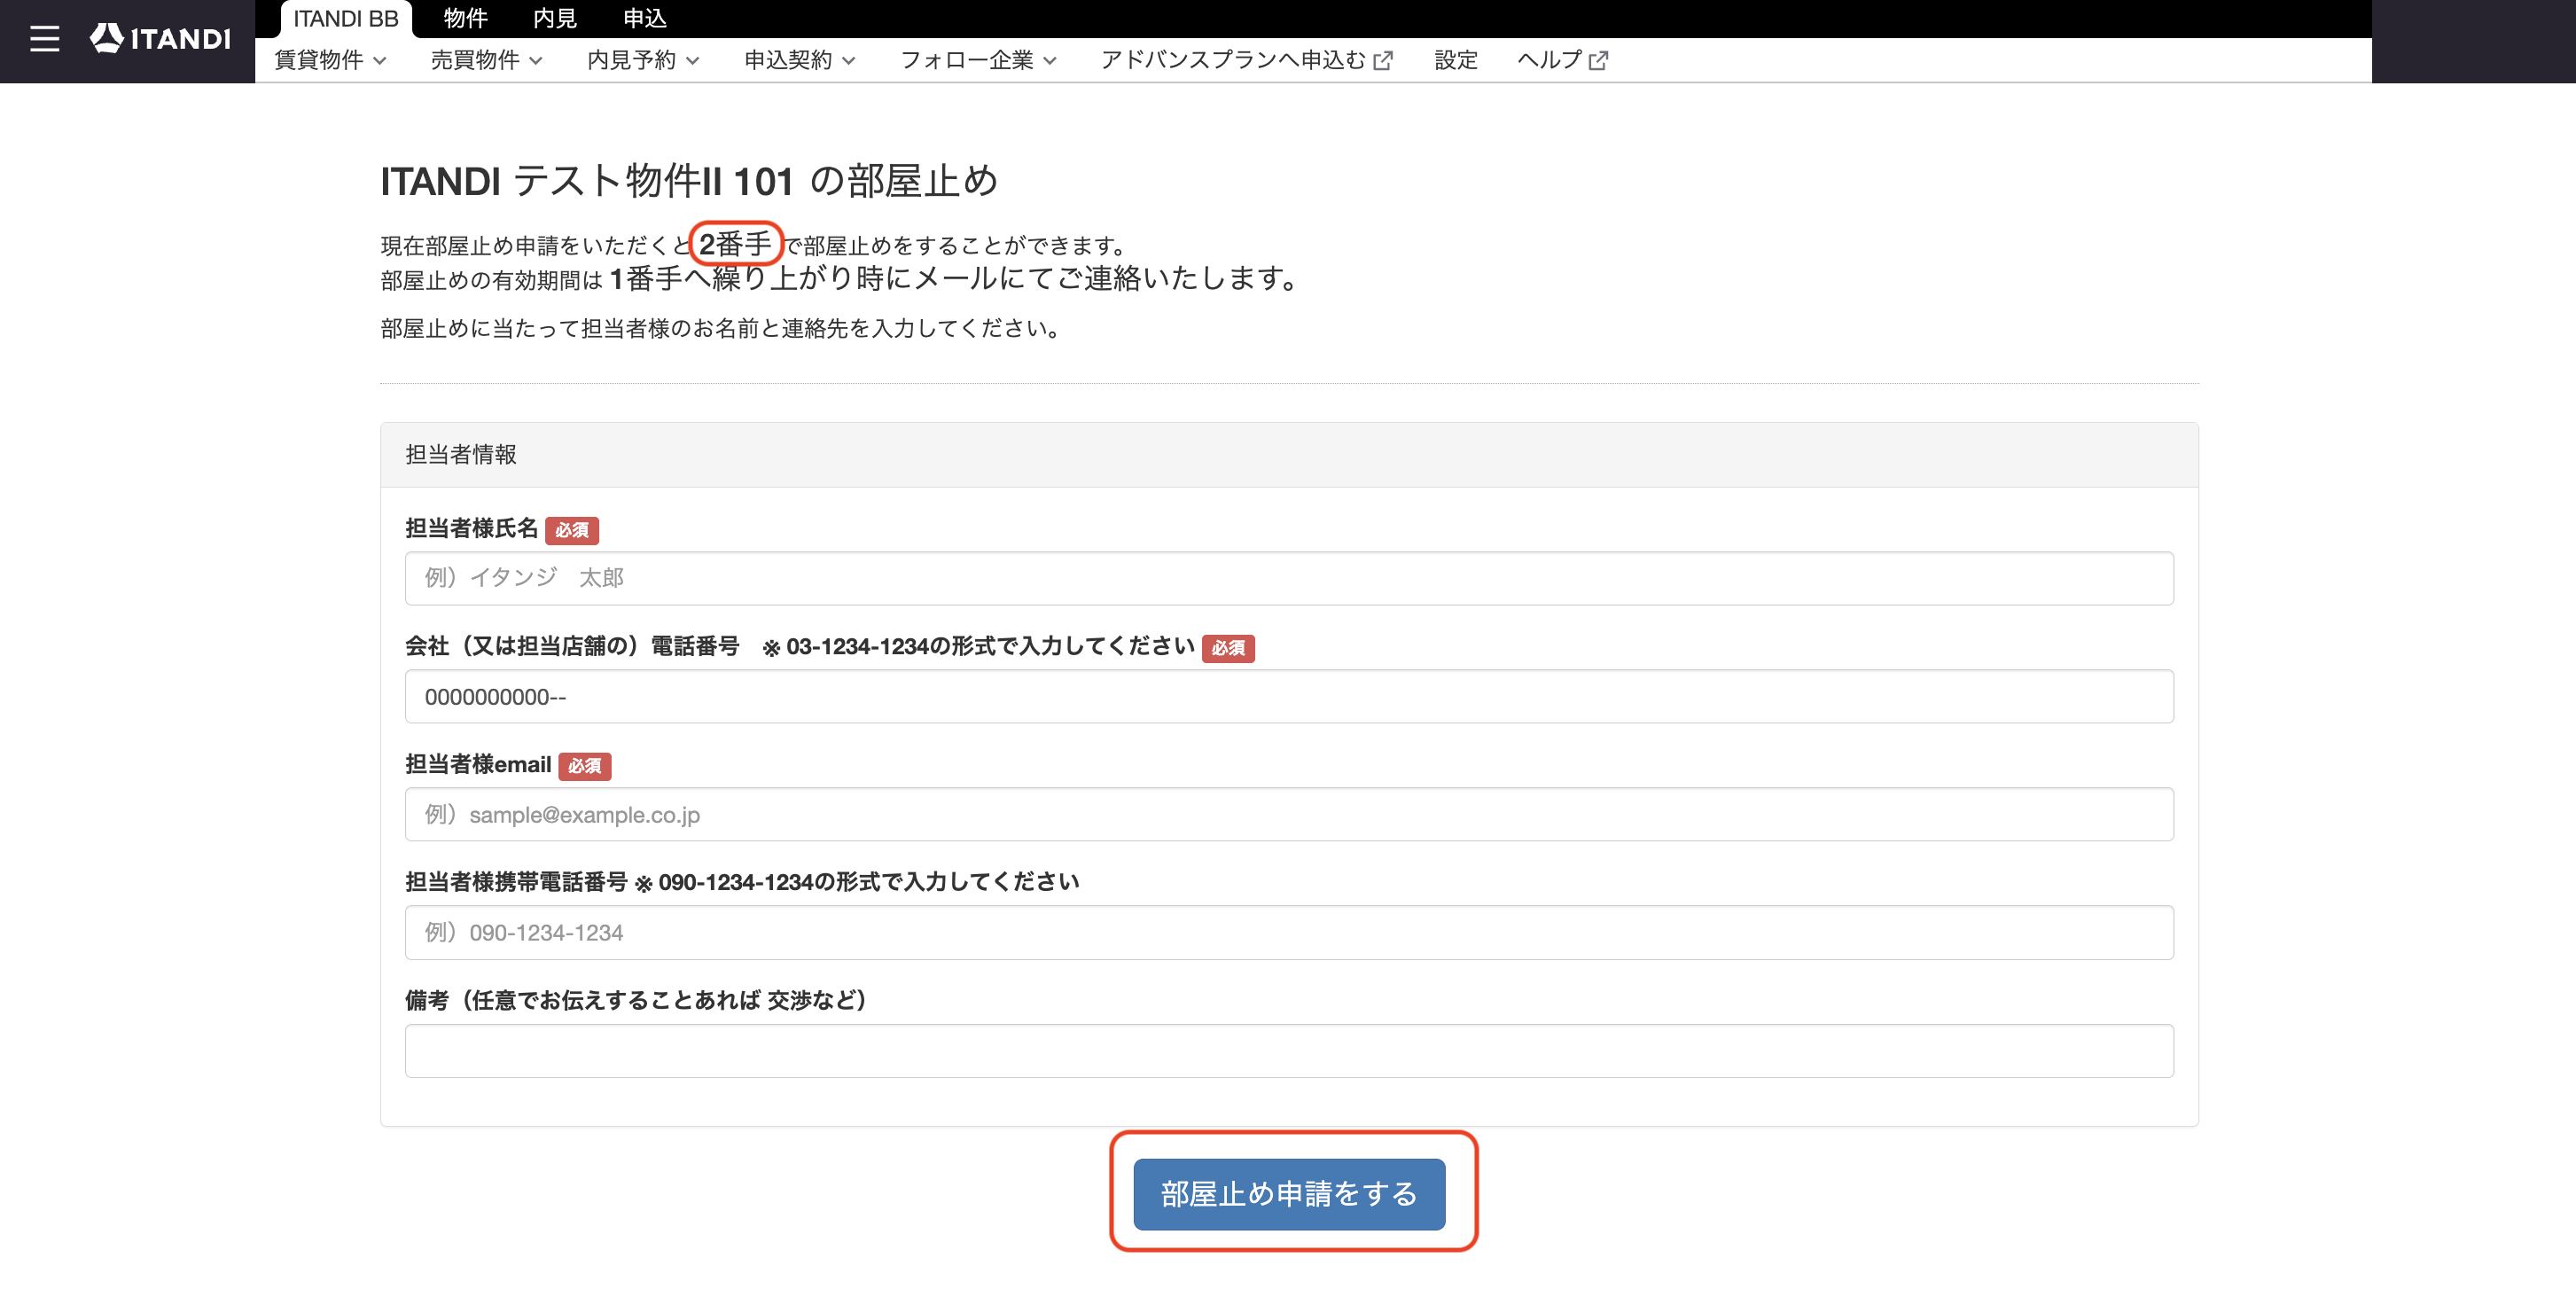The image size is (2576, 1289).
Task: Click the 担当者情報 panel header
Action: [1288, 455]
